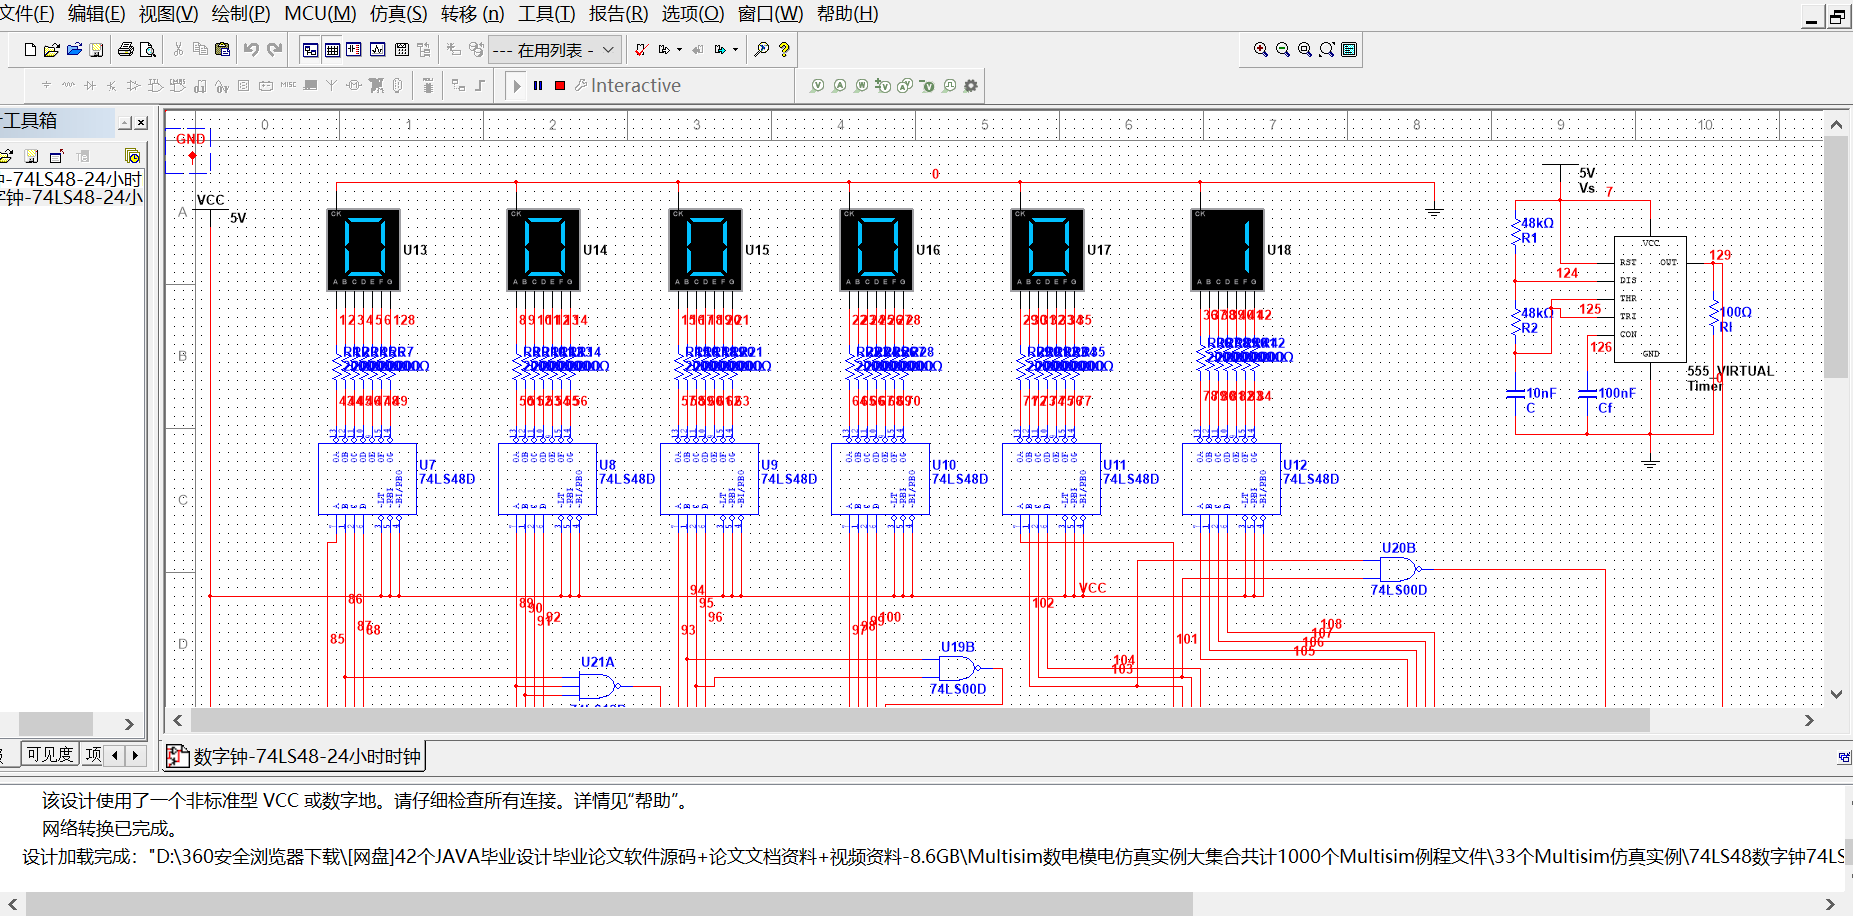Viewport: 1853px width, 916px height.
Task: Redo the last action
Action: 275,49
